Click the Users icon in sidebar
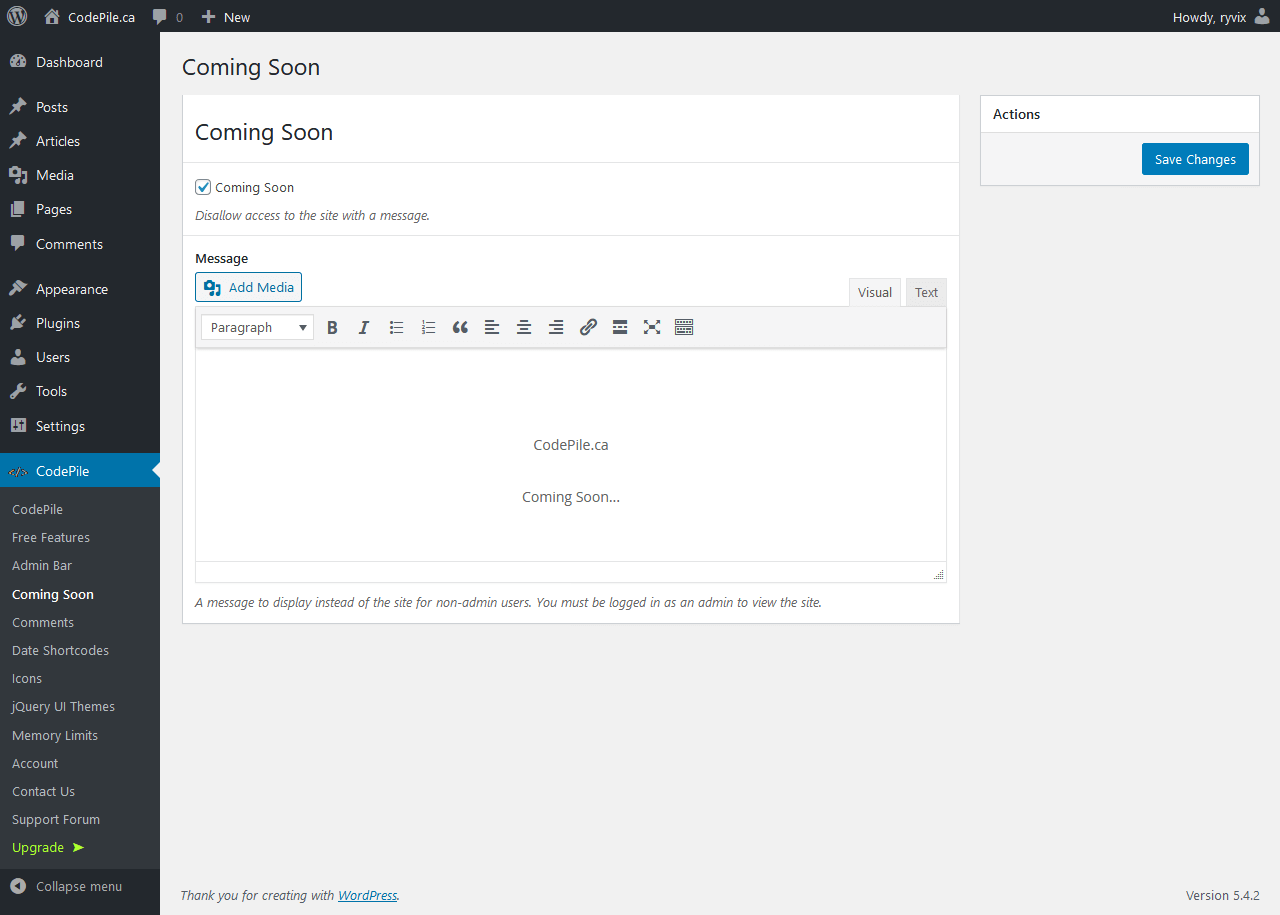Image resolution: width=1280 pixels, height=915 pixels. click(x=18, y=357)
